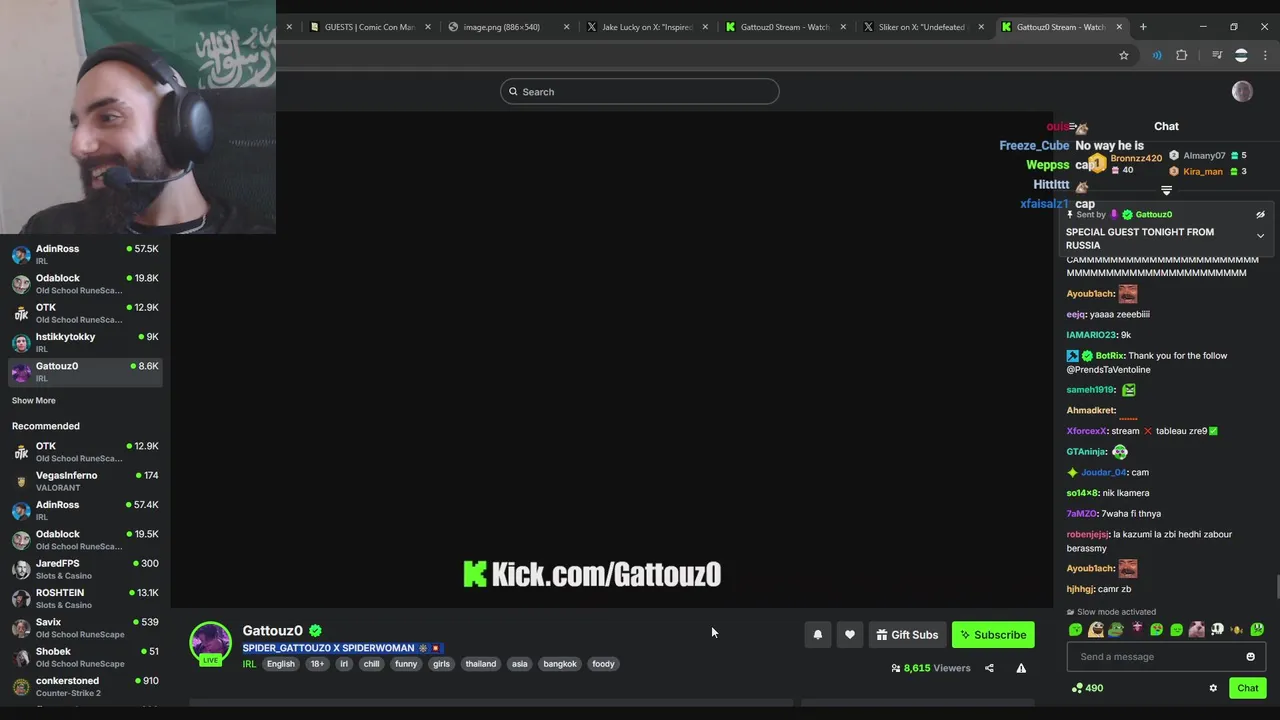Viewport: 1280px width, 720px height.
Task: Click Almany07 in gift leaderboard
Action: (x=1204, y=156)
